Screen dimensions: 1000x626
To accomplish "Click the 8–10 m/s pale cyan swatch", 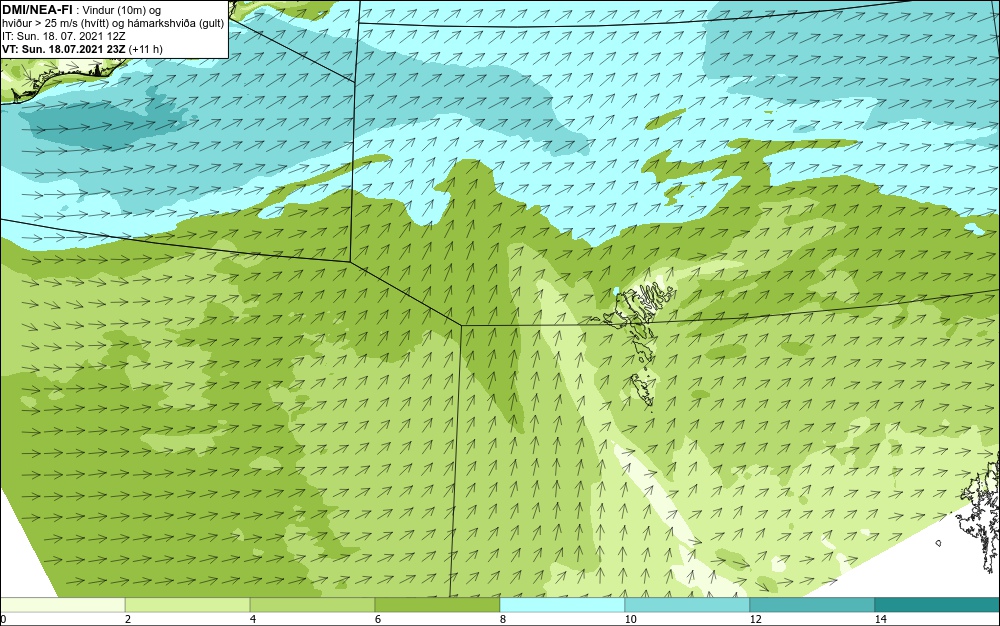I will (x=562, y=605).
